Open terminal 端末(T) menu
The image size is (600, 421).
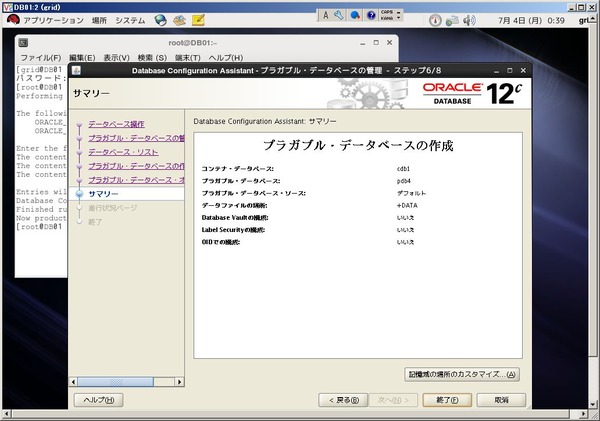(188, 57)
